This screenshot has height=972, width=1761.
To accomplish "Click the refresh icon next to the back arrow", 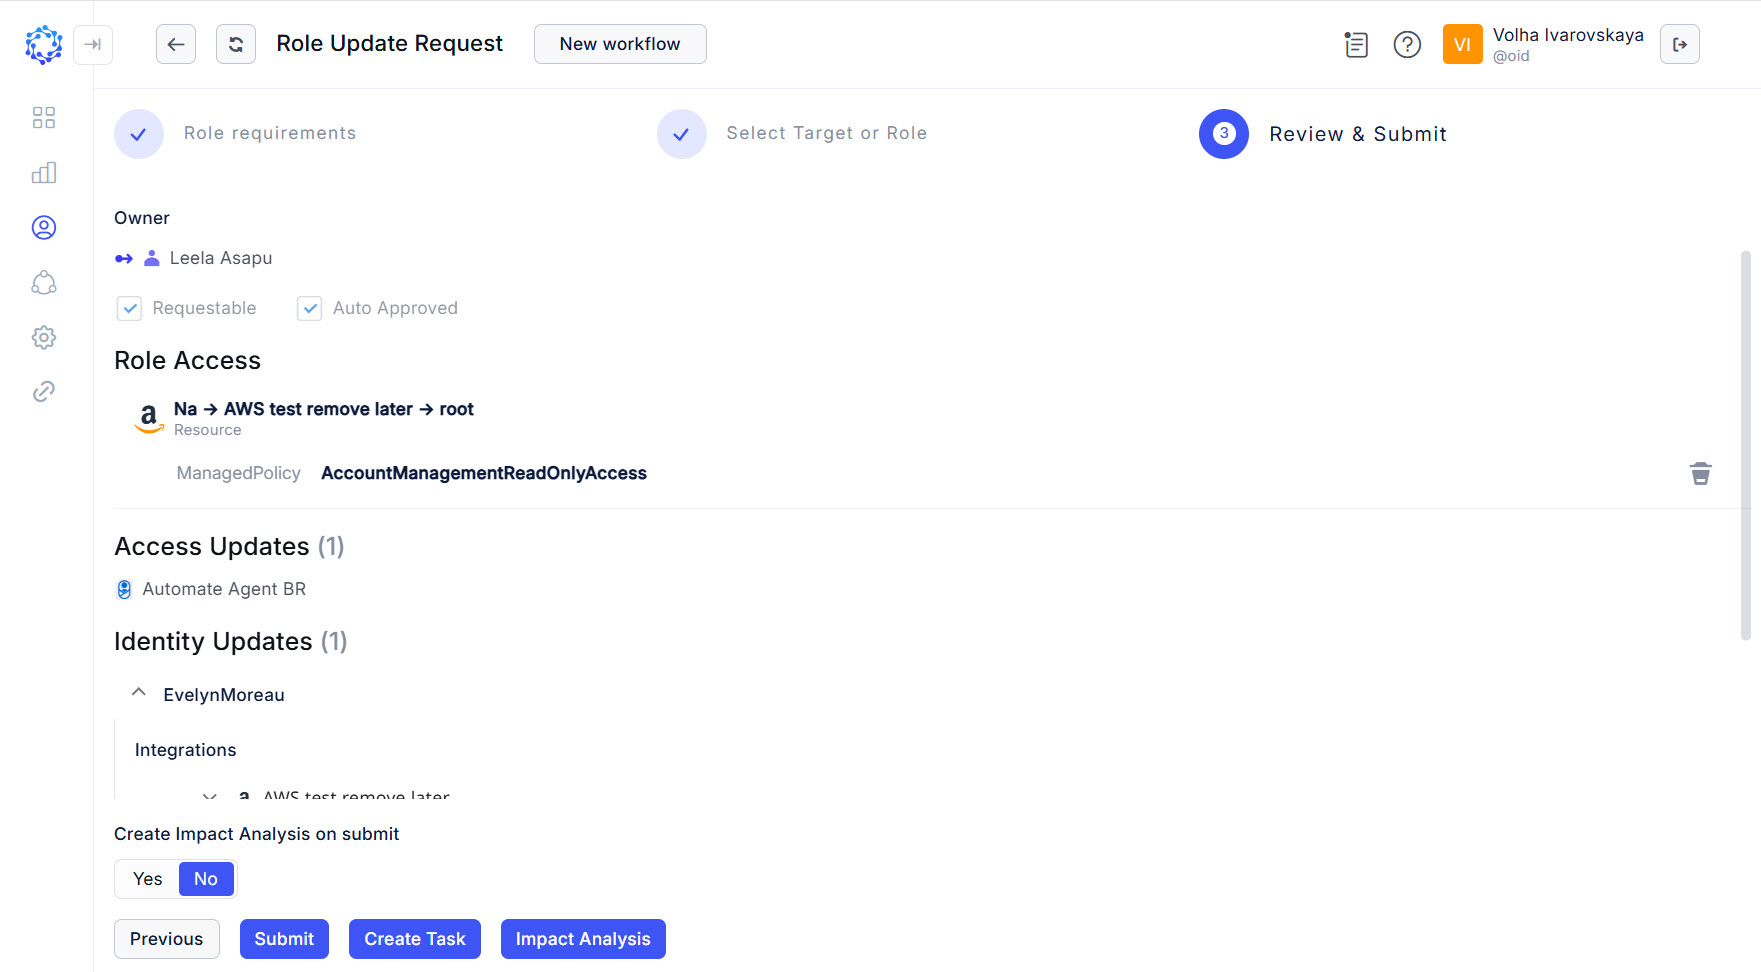I will coord(236,44).
